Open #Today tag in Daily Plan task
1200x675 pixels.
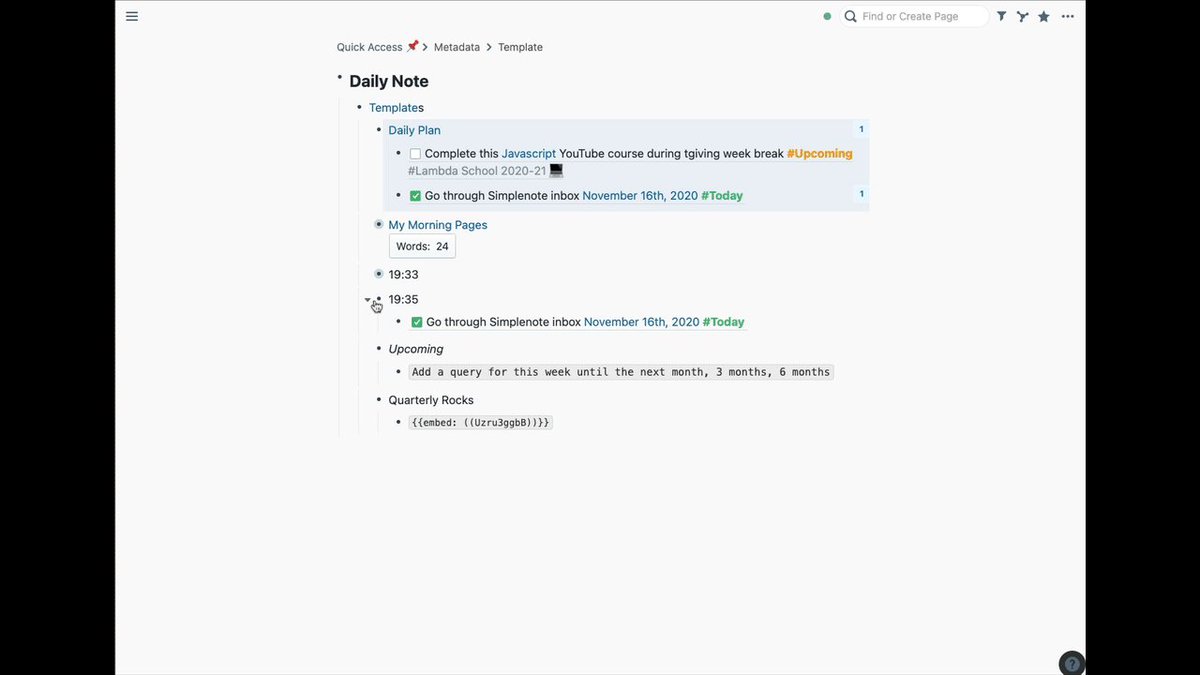[x=722, y=196]
